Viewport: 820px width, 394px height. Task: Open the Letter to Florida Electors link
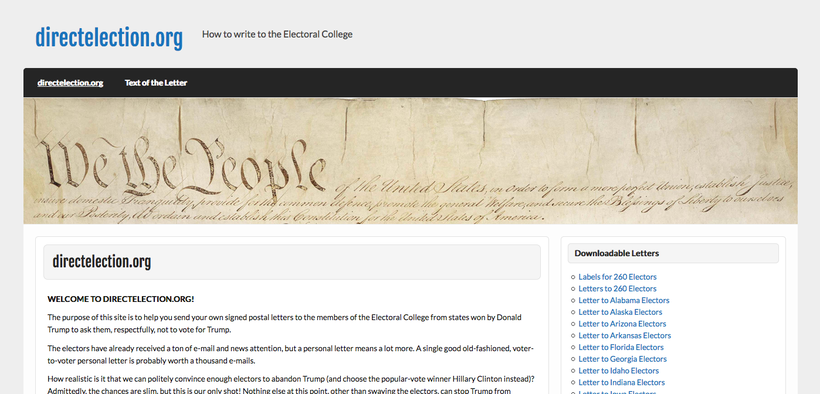click(x=621, y=347)
